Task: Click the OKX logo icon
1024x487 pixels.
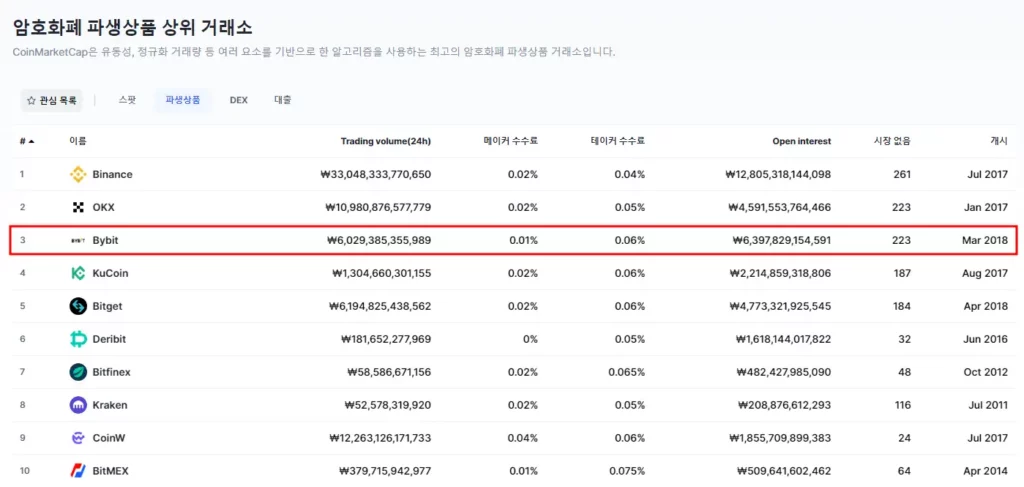Action: click(78, 208)
